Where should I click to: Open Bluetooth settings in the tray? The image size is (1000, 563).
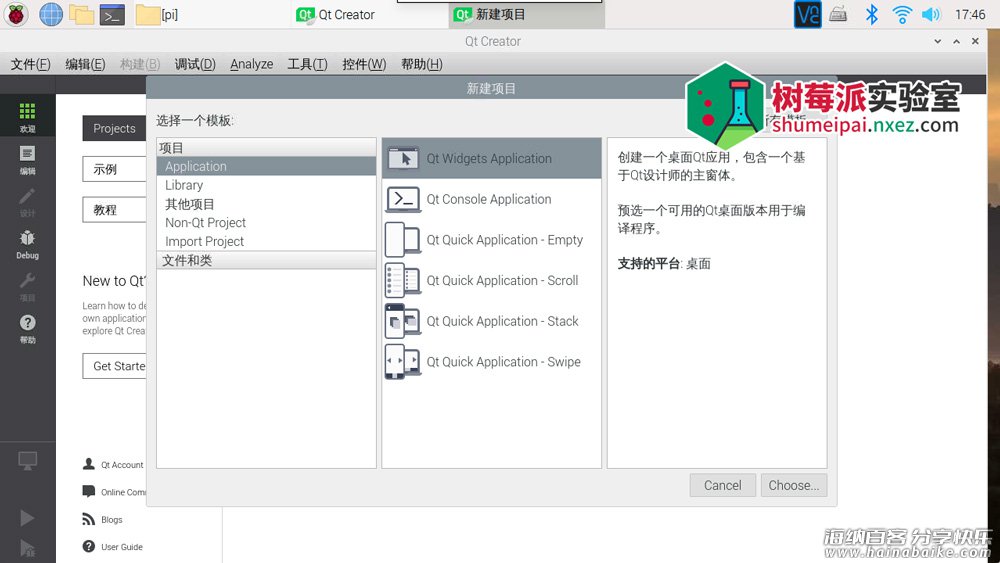871,14
